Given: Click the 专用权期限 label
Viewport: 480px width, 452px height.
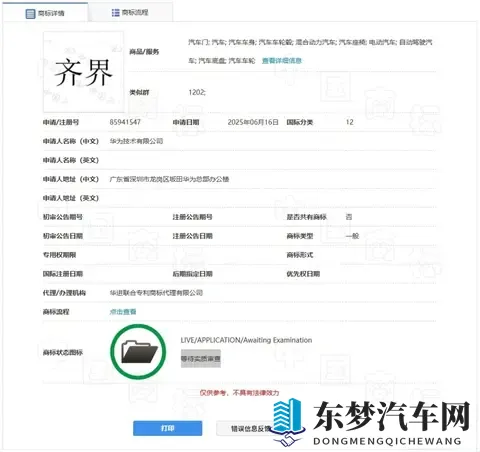Looking at the screenshot, I should pos(59,255).
